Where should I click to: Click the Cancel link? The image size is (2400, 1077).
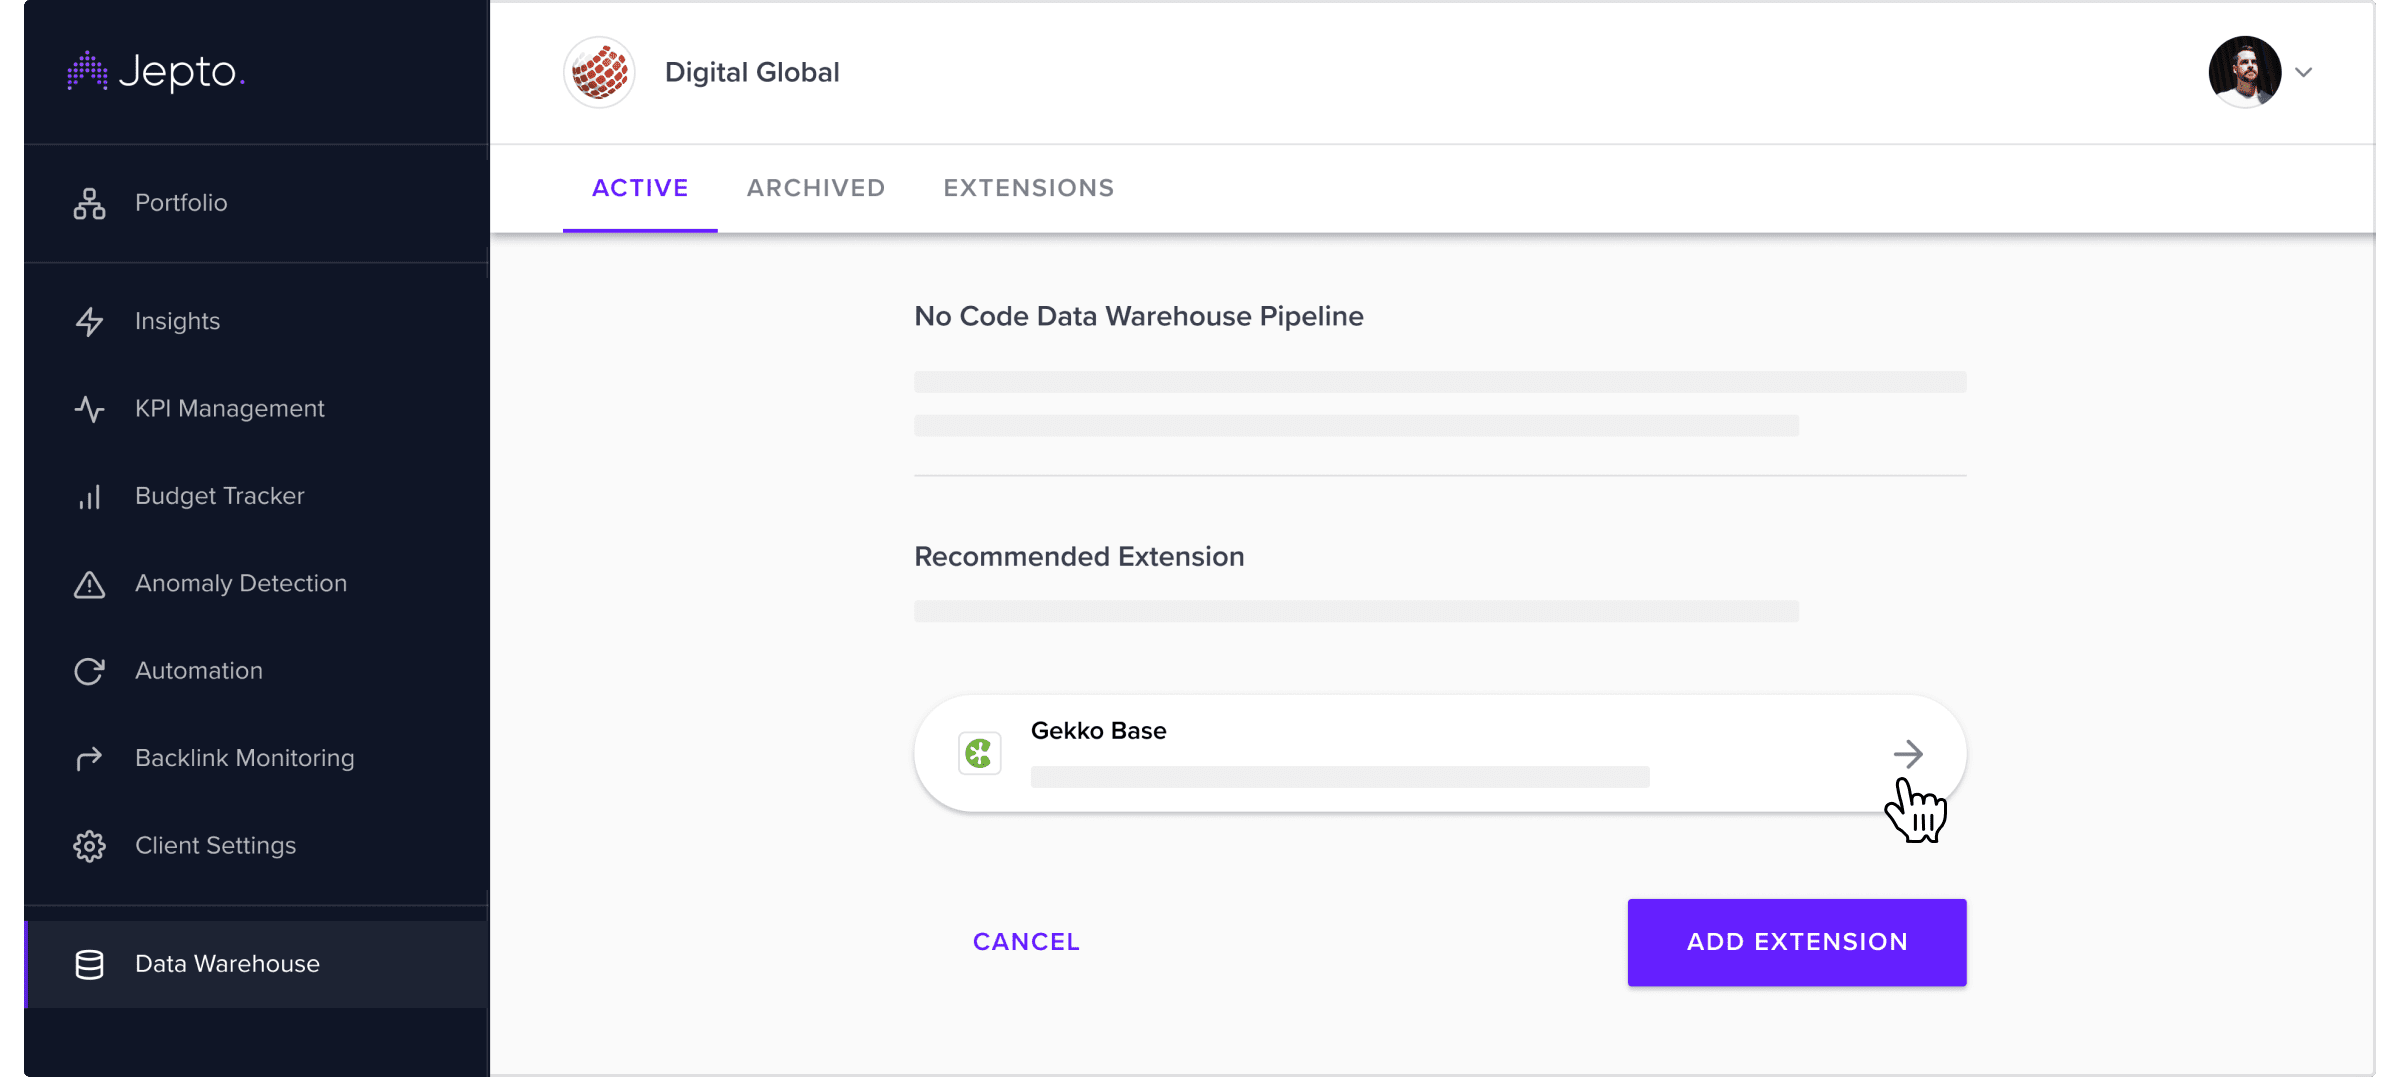coord(1026,942)
